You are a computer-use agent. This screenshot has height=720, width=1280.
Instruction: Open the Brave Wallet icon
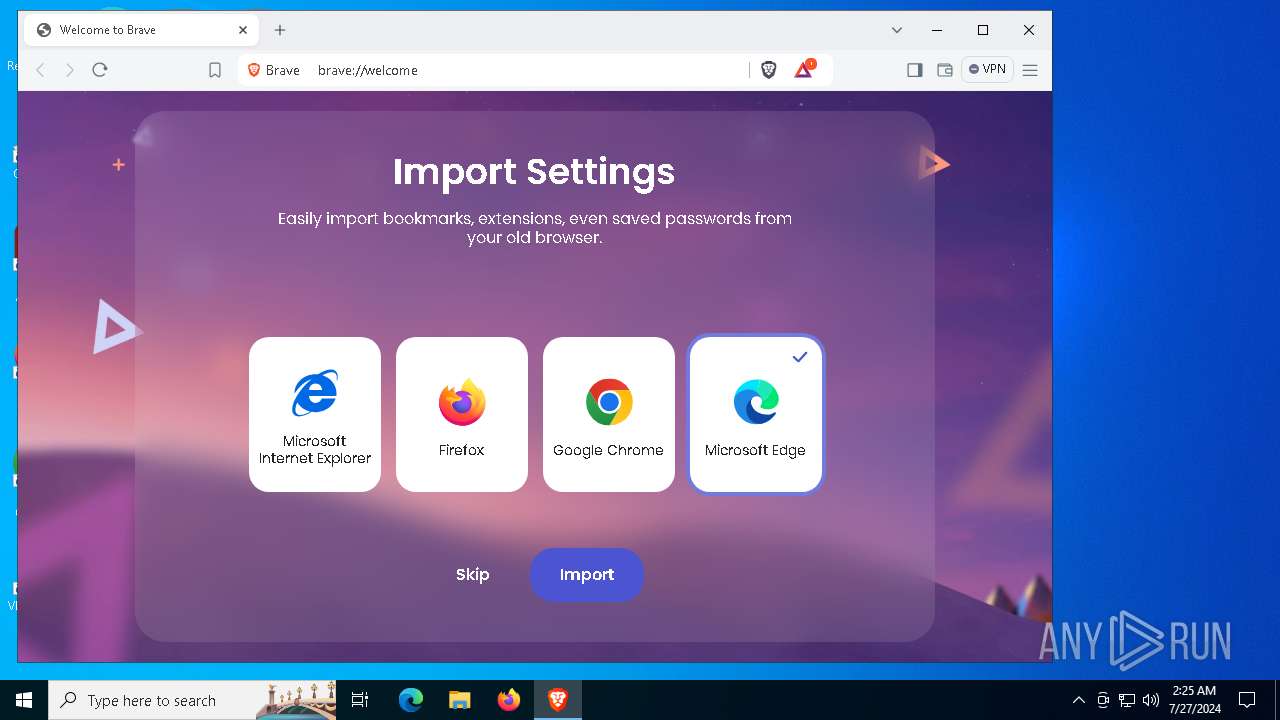[945, 70]
